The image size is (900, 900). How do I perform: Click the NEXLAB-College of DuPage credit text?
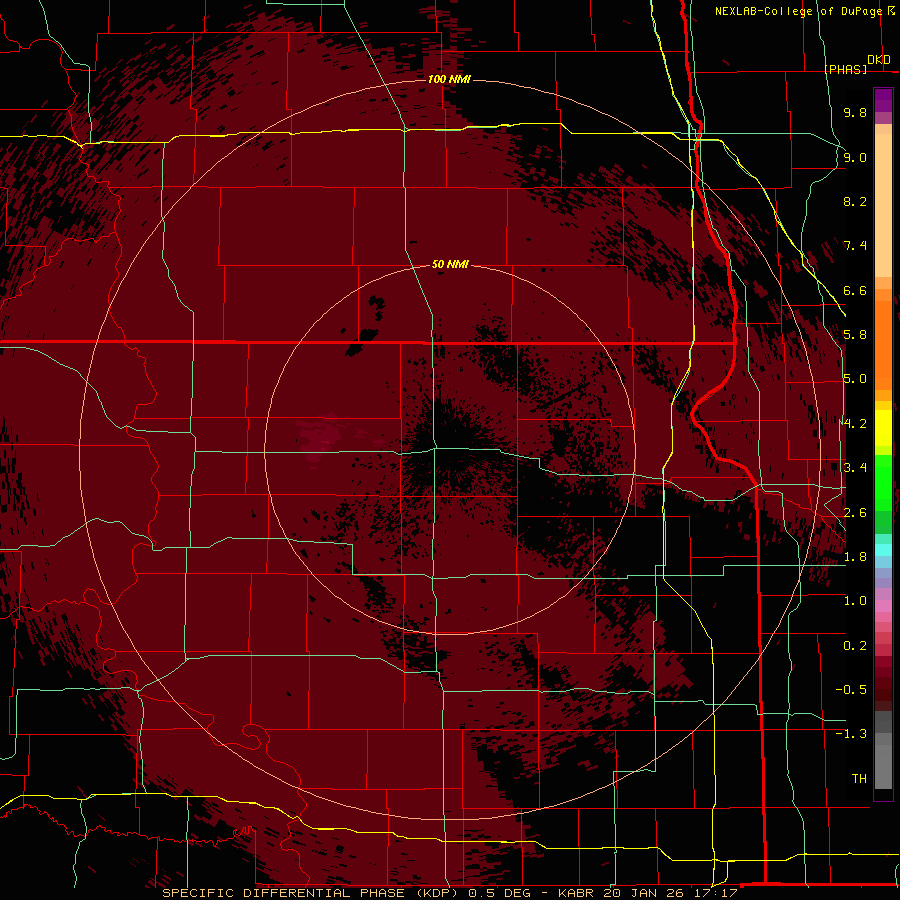pos(800,11)
